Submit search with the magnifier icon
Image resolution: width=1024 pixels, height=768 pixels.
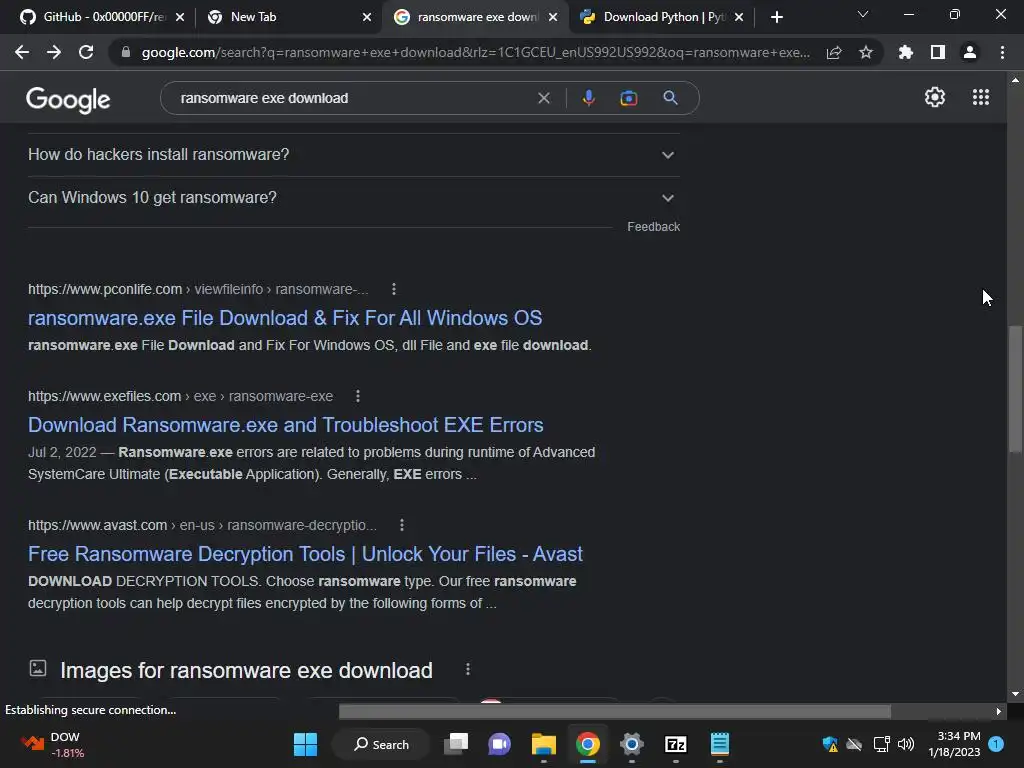click(x=670, y=98)
